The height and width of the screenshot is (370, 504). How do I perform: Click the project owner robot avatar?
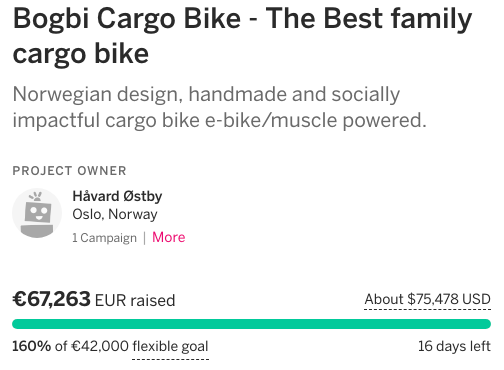(37, 213)
